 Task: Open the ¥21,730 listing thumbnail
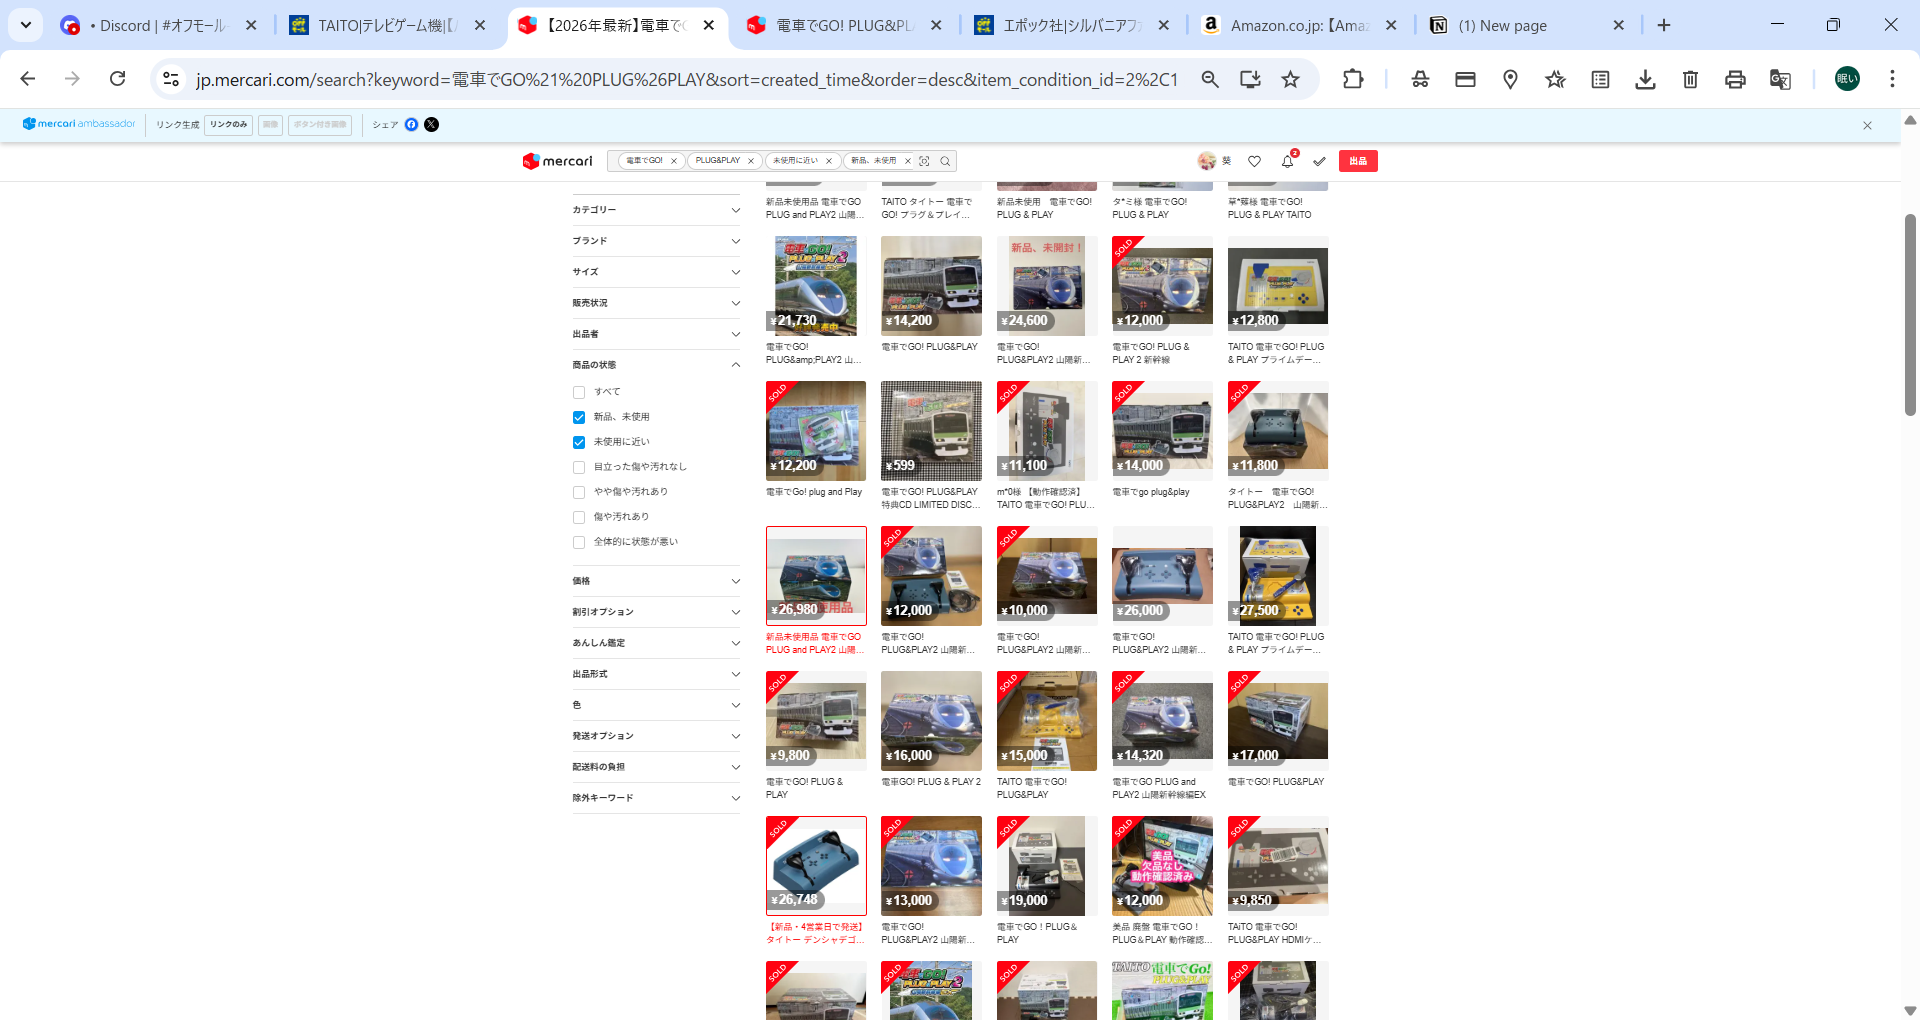[x=816, y=286]
